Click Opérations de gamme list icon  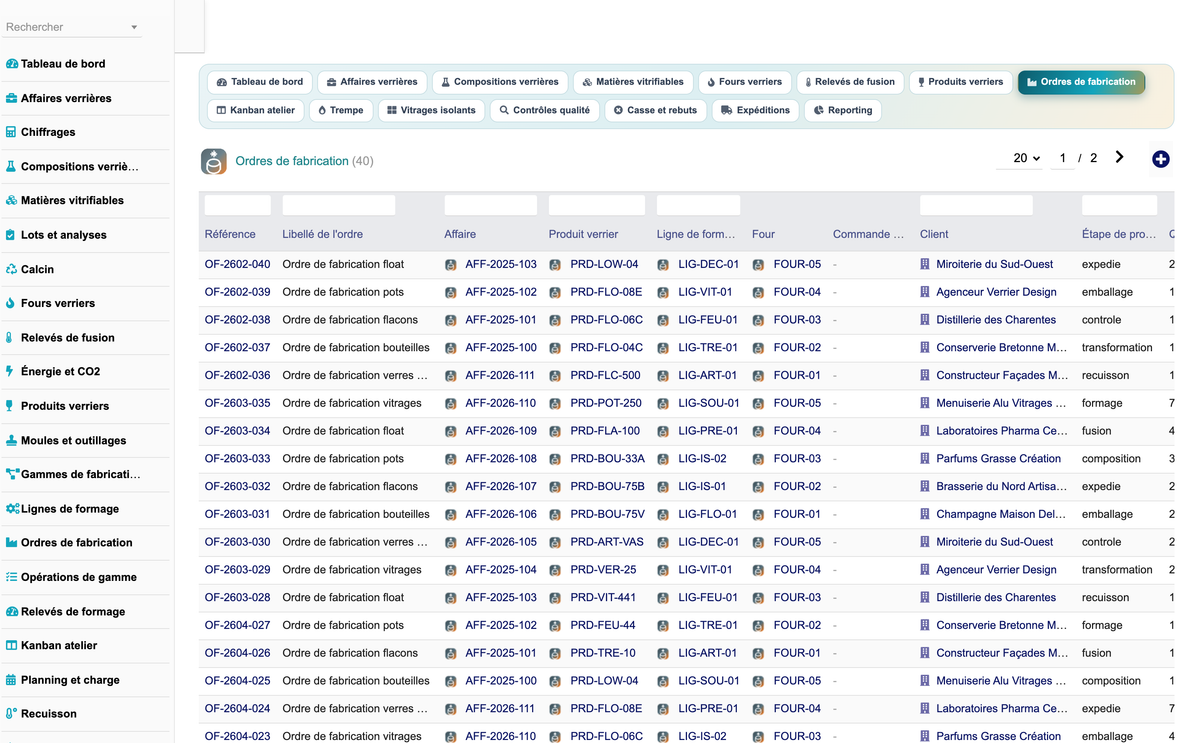point(11,577)
